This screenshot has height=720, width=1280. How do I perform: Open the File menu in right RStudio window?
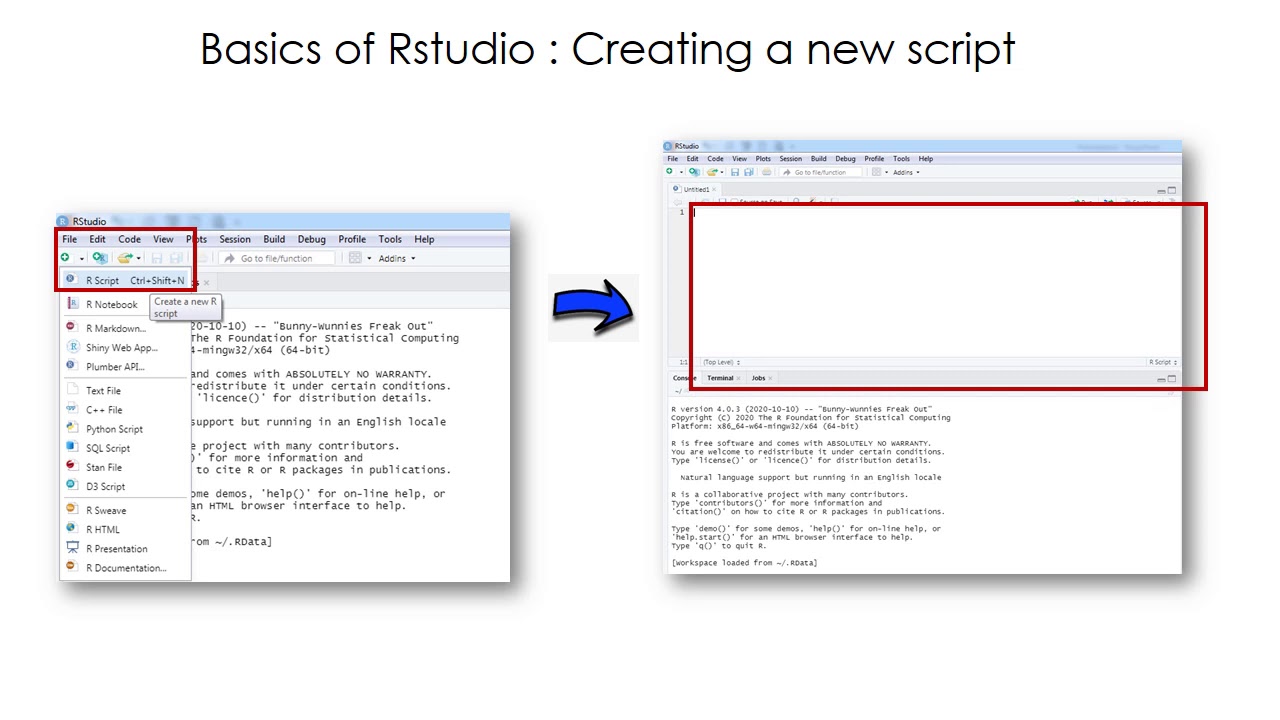(x=673, y=158)
